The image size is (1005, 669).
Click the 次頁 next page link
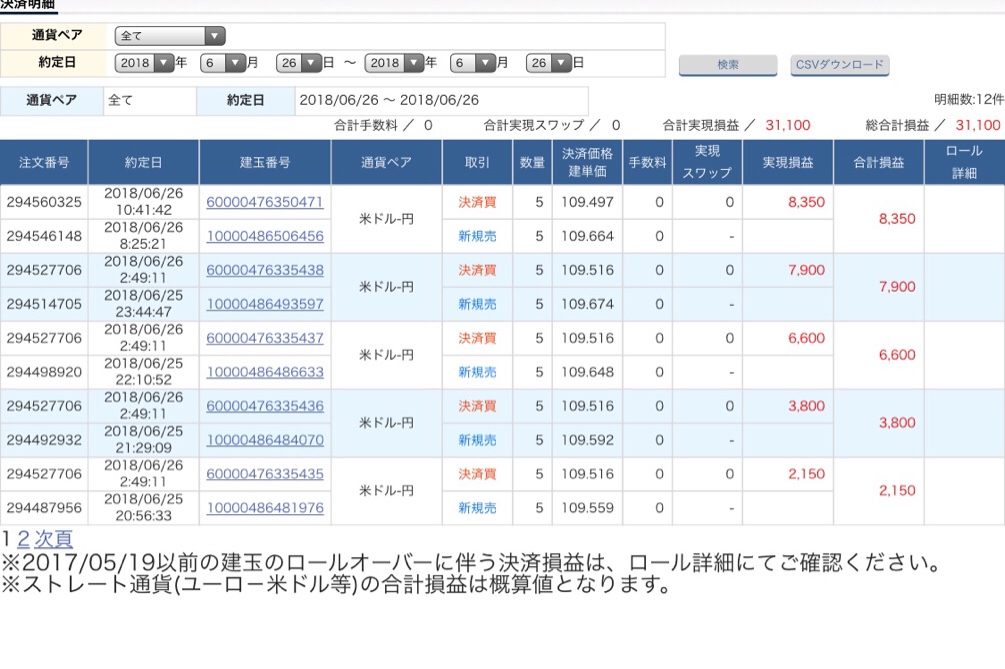(54, 539)
